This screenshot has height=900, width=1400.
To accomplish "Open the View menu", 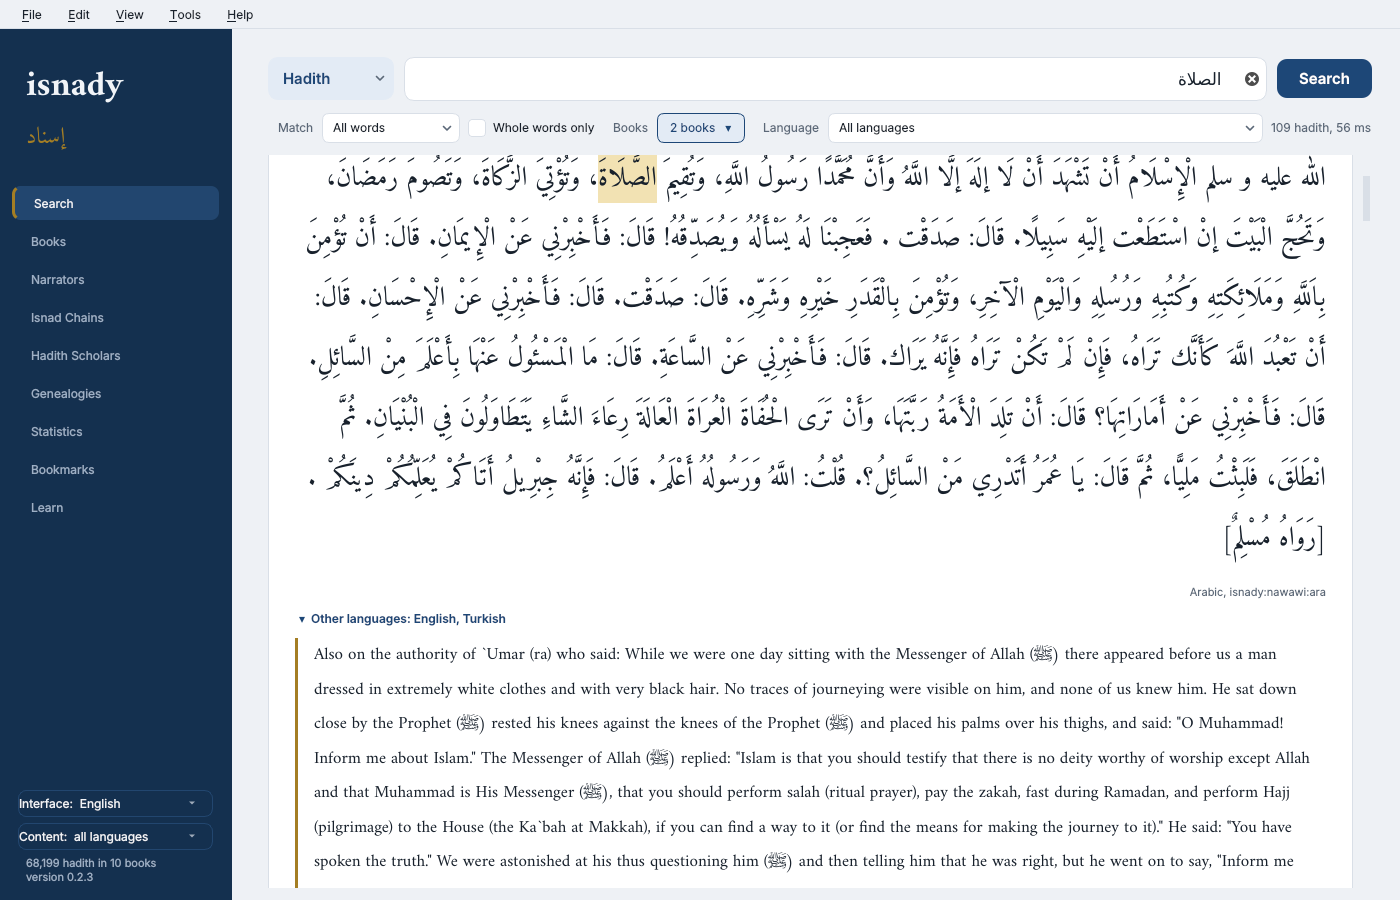I will 130,15.
